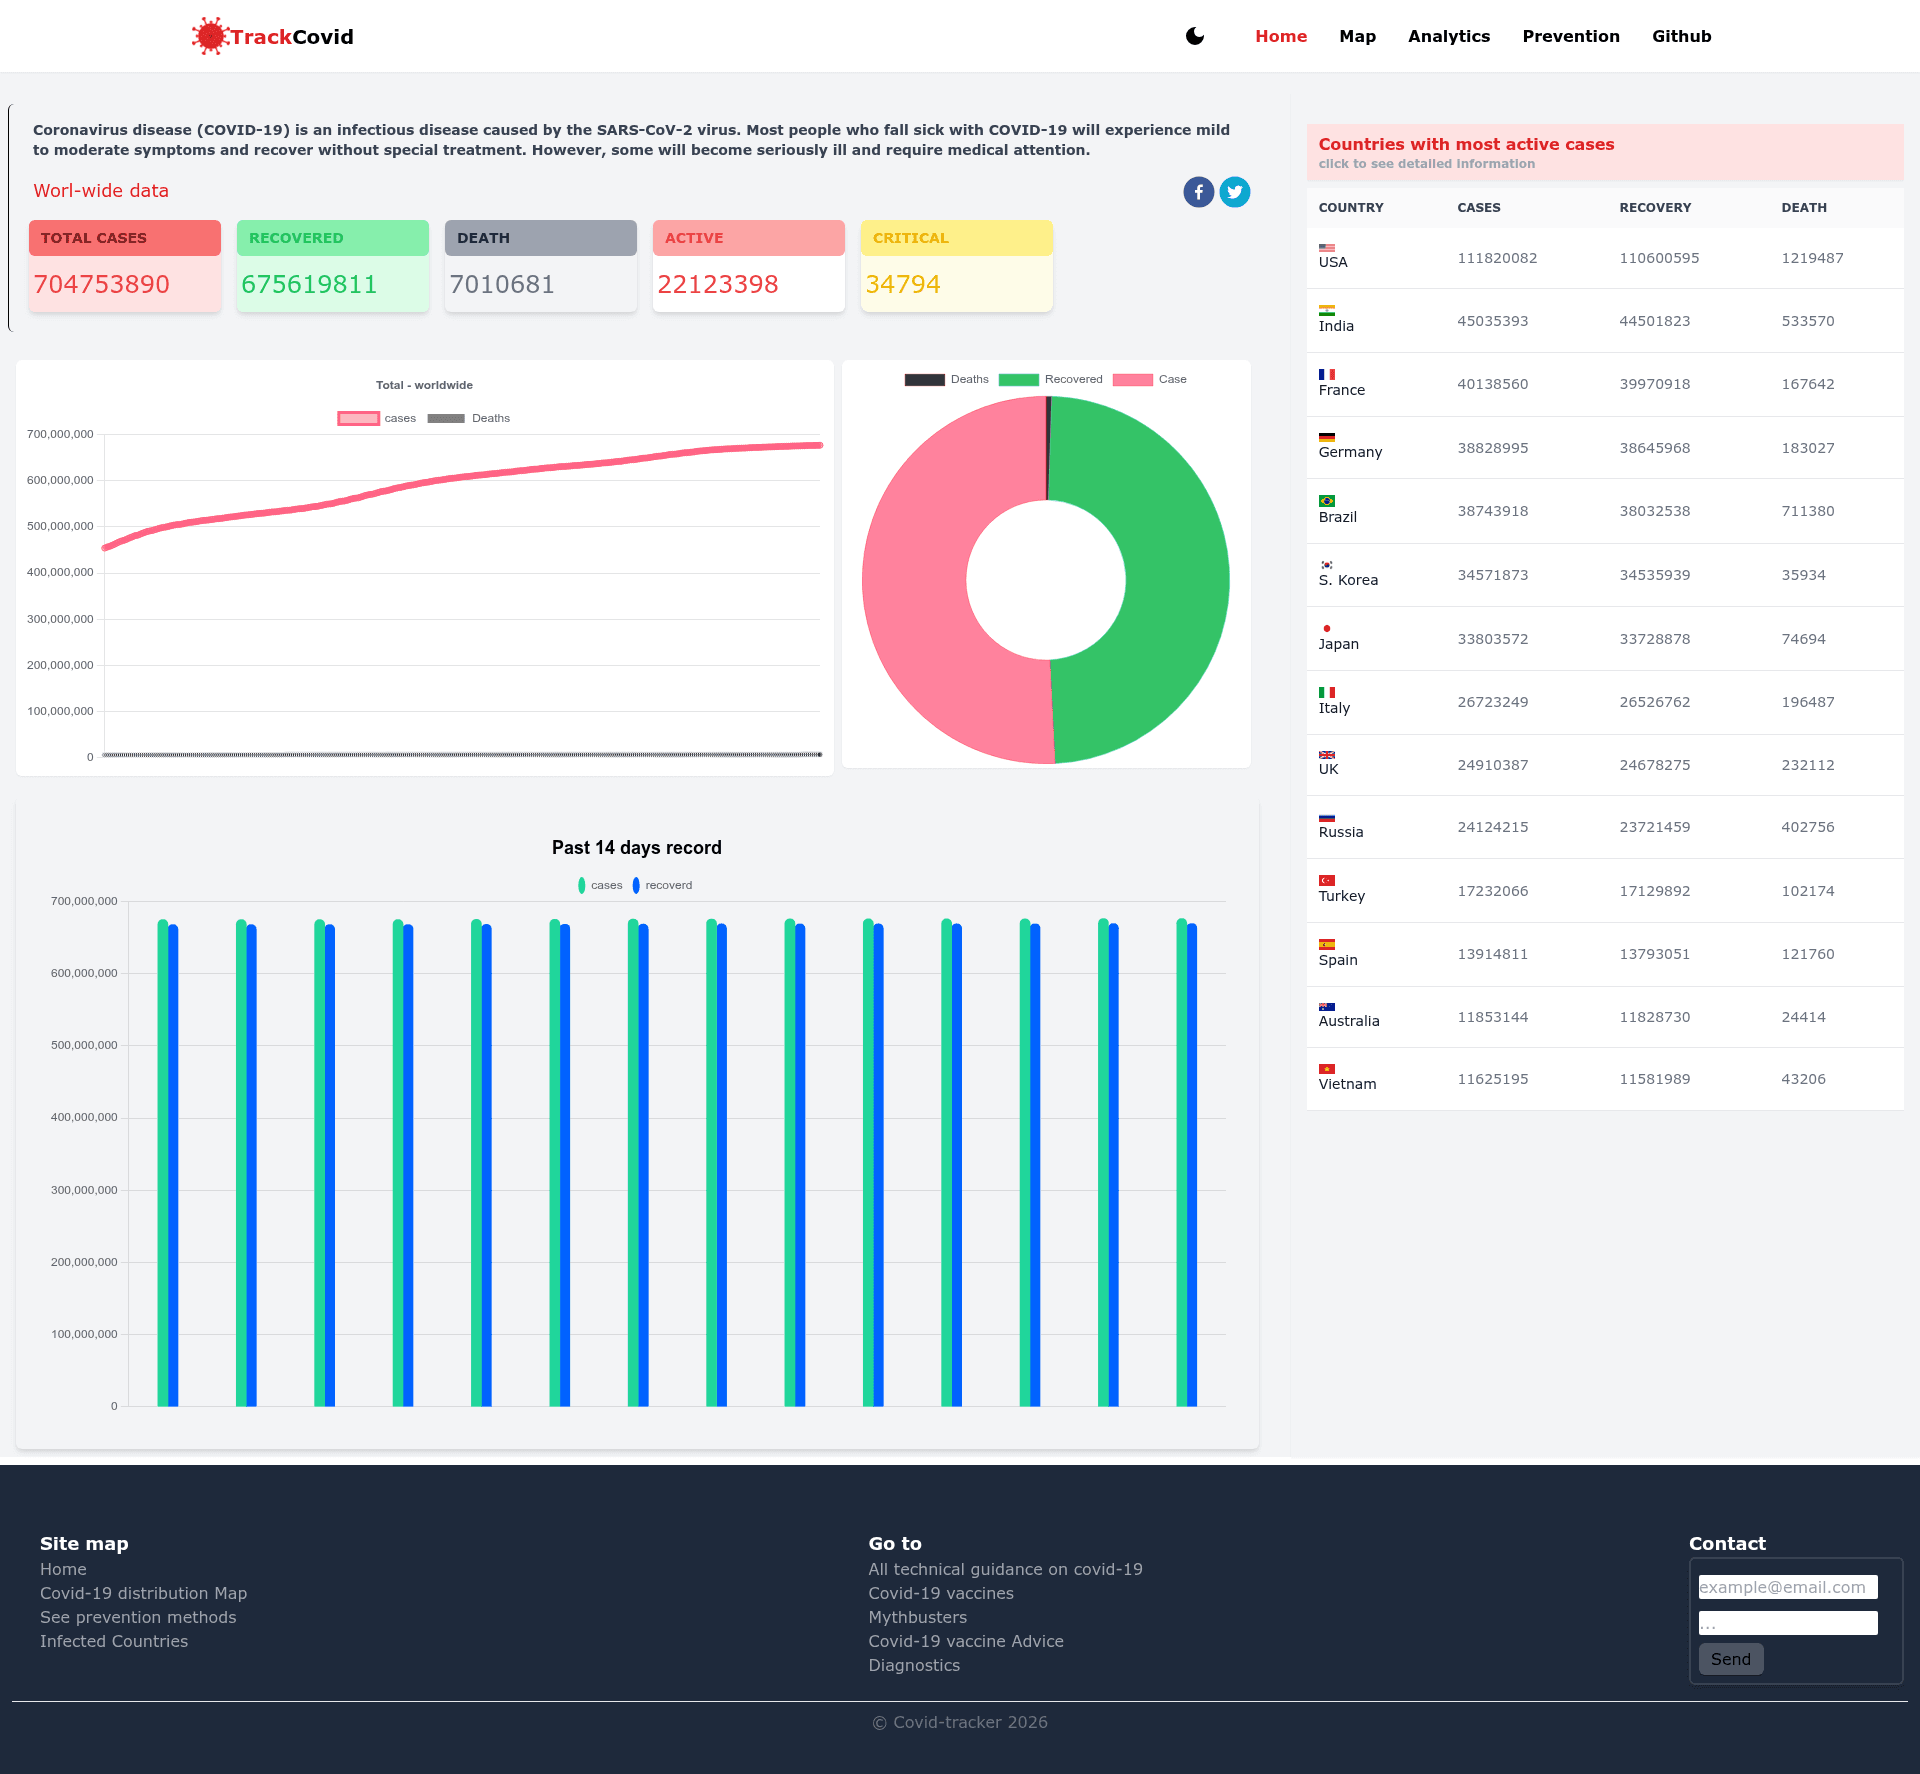Toggle cases dataset in line chart legend
The image size is (1920, 1774).
pyautogui.click(x=377, y=418)
